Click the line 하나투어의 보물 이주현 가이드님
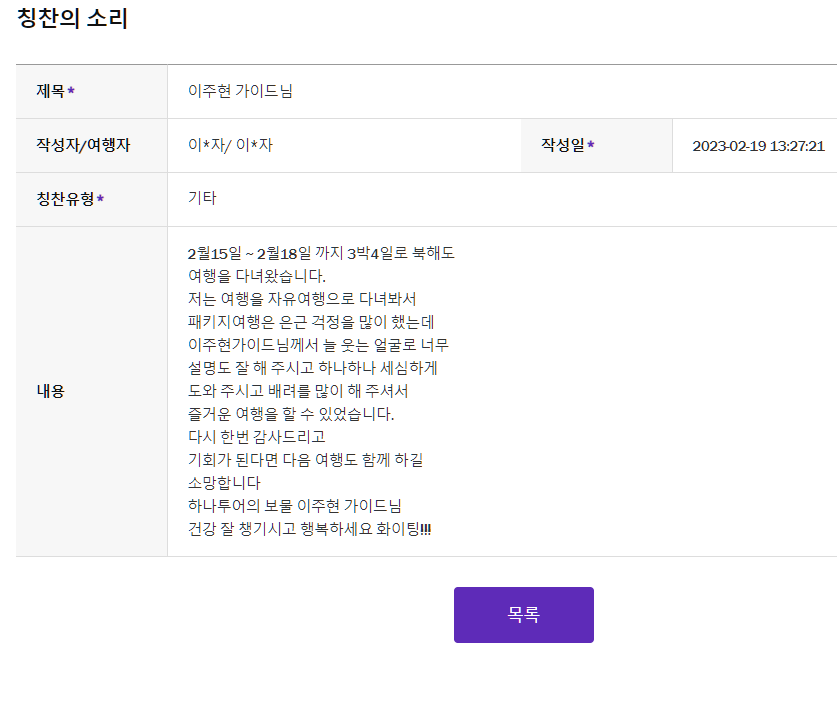Screen dimensions: 837x707 point(295,506)
